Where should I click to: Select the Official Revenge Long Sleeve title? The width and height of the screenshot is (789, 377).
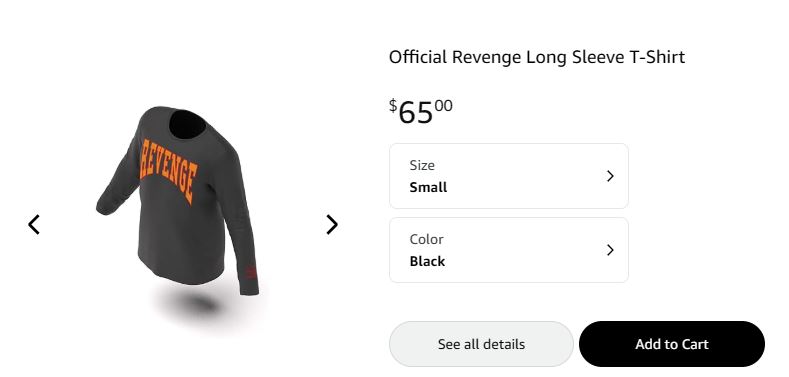coord(537,57)
